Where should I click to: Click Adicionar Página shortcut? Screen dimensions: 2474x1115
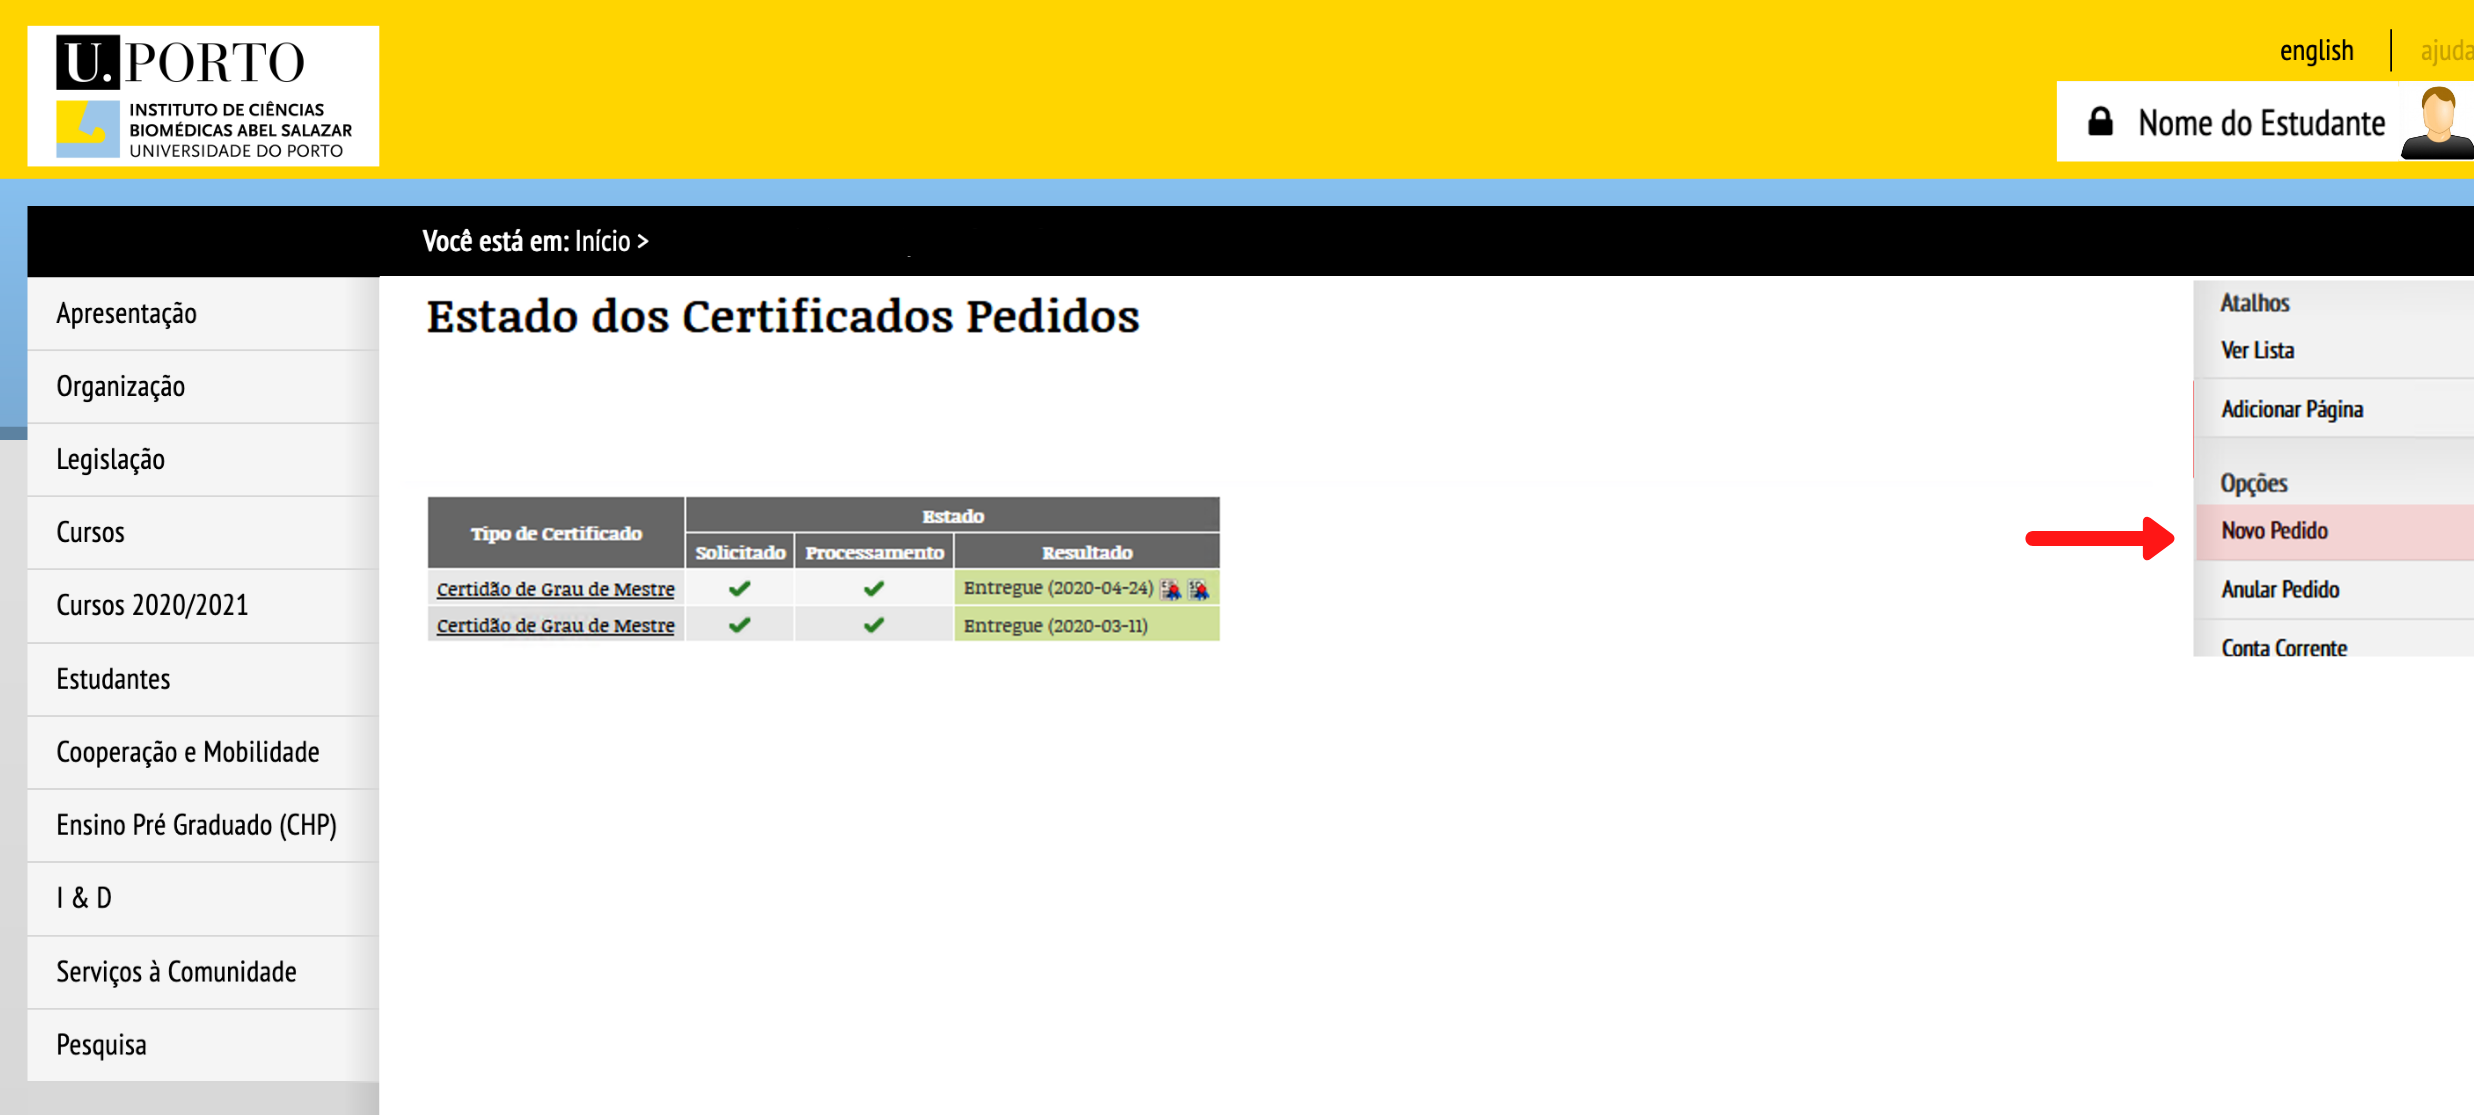(x=2292, y=409)
